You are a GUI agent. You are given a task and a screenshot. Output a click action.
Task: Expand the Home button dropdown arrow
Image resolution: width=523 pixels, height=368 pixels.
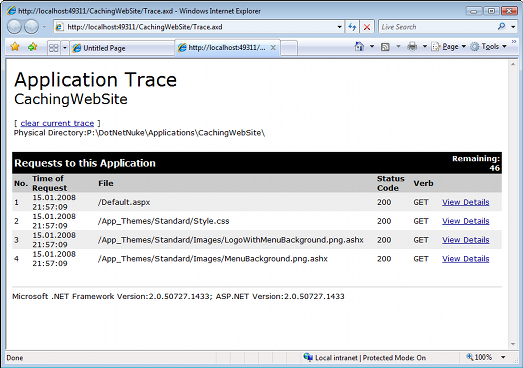tap(372, 46)
